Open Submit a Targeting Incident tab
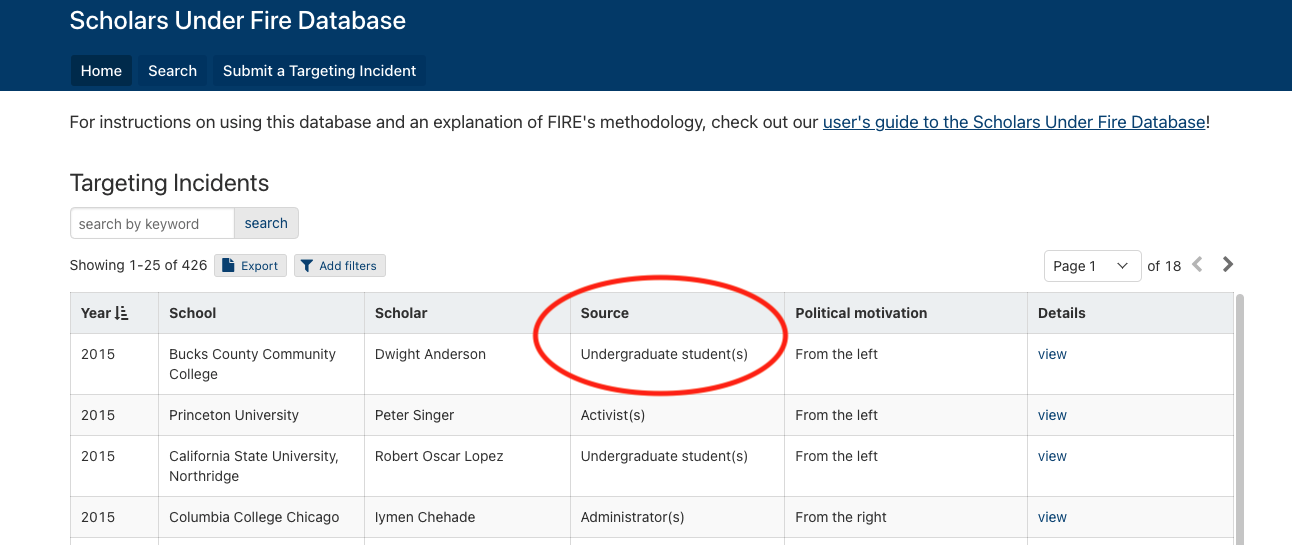This screenshot has width=1292, height=545. pyautogui.click(x=319, y=71)
